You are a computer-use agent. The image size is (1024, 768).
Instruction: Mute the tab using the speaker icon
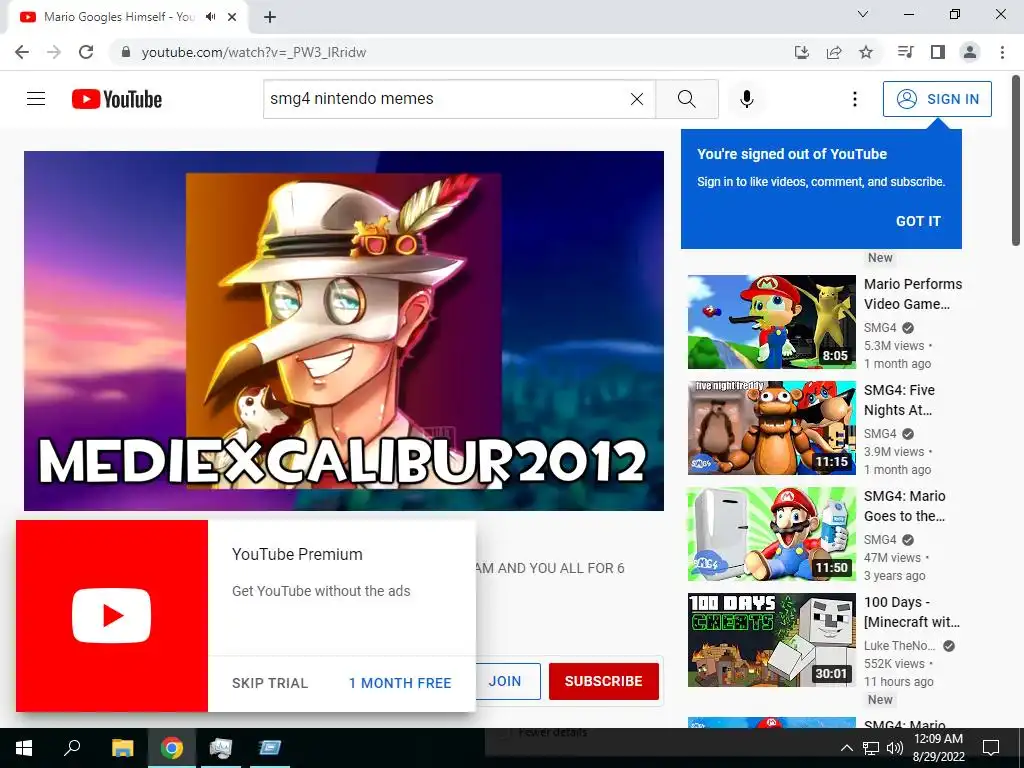[210, 17]
